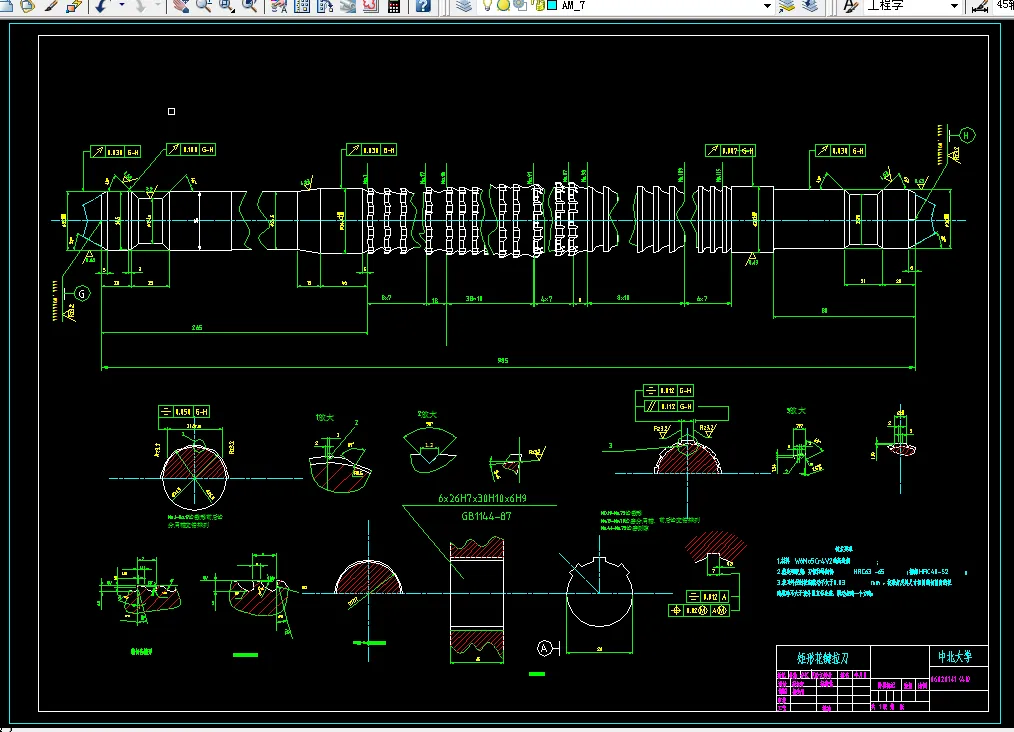
Task: Open the Block Editor tool
Action: [x=74, y=6]
